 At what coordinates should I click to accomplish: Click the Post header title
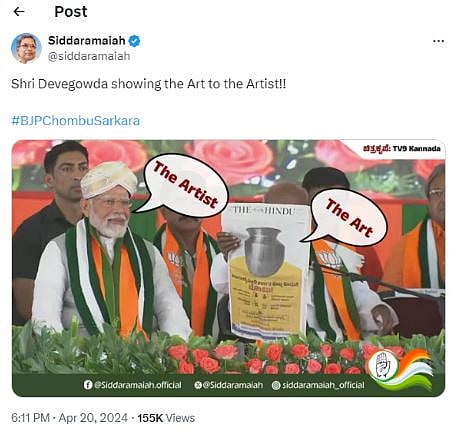(x=71, y=12)
